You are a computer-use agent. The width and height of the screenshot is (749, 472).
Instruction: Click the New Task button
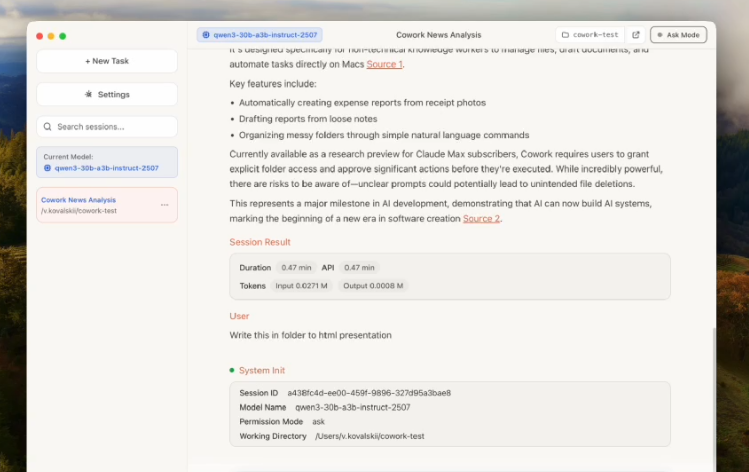[x=107, y=61]
